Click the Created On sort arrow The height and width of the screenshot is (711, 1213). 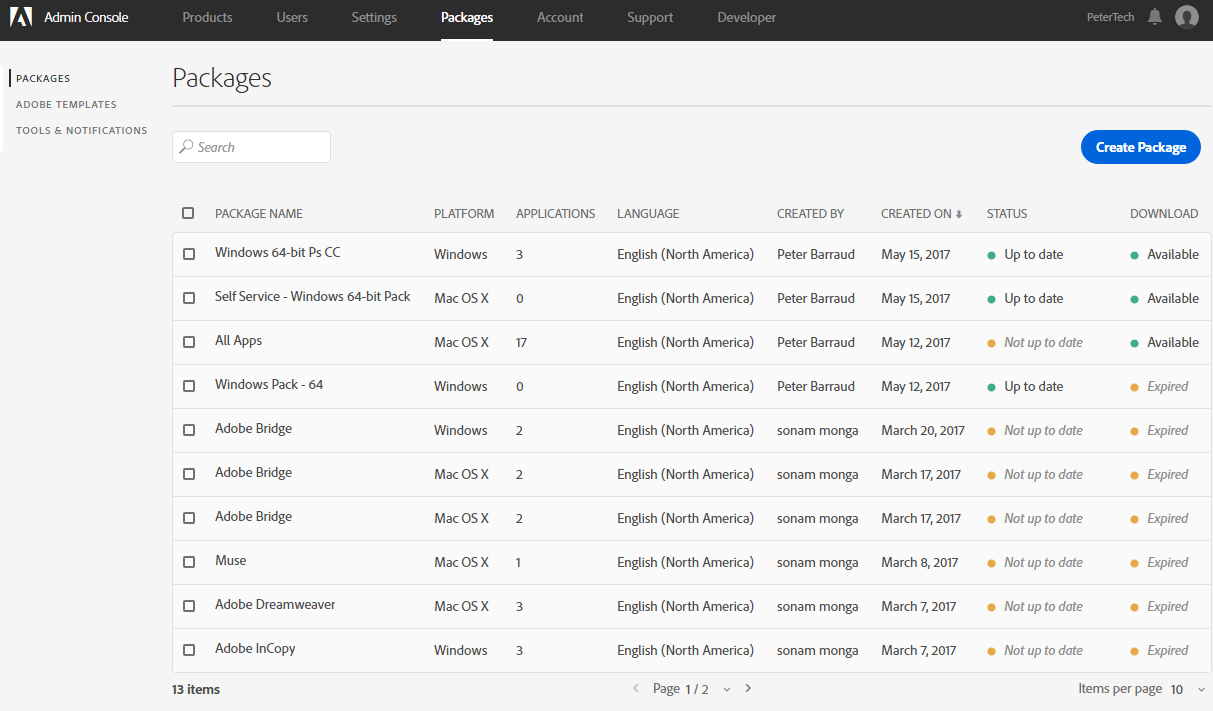point(959,214)
